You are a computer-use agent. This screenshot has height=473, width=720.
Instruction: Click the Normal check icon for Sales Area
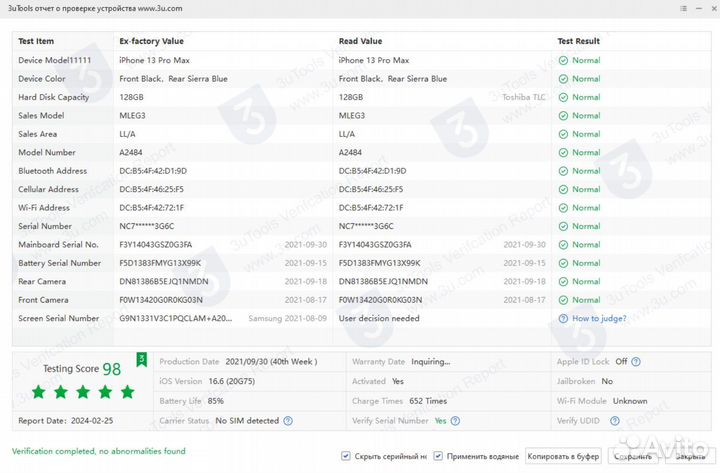click(563, 134)
